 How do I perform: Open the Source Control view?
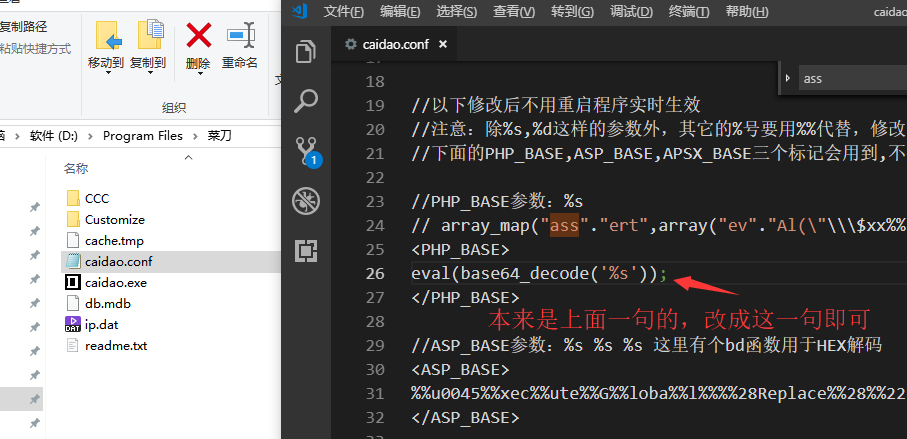pyautogui.click(x=307, y=152)
